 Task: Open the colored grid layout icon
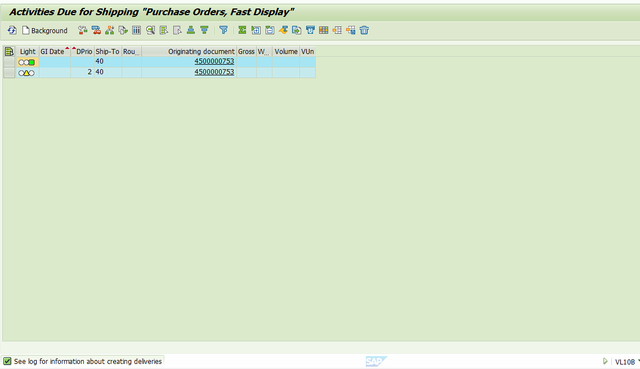point(324,30)
